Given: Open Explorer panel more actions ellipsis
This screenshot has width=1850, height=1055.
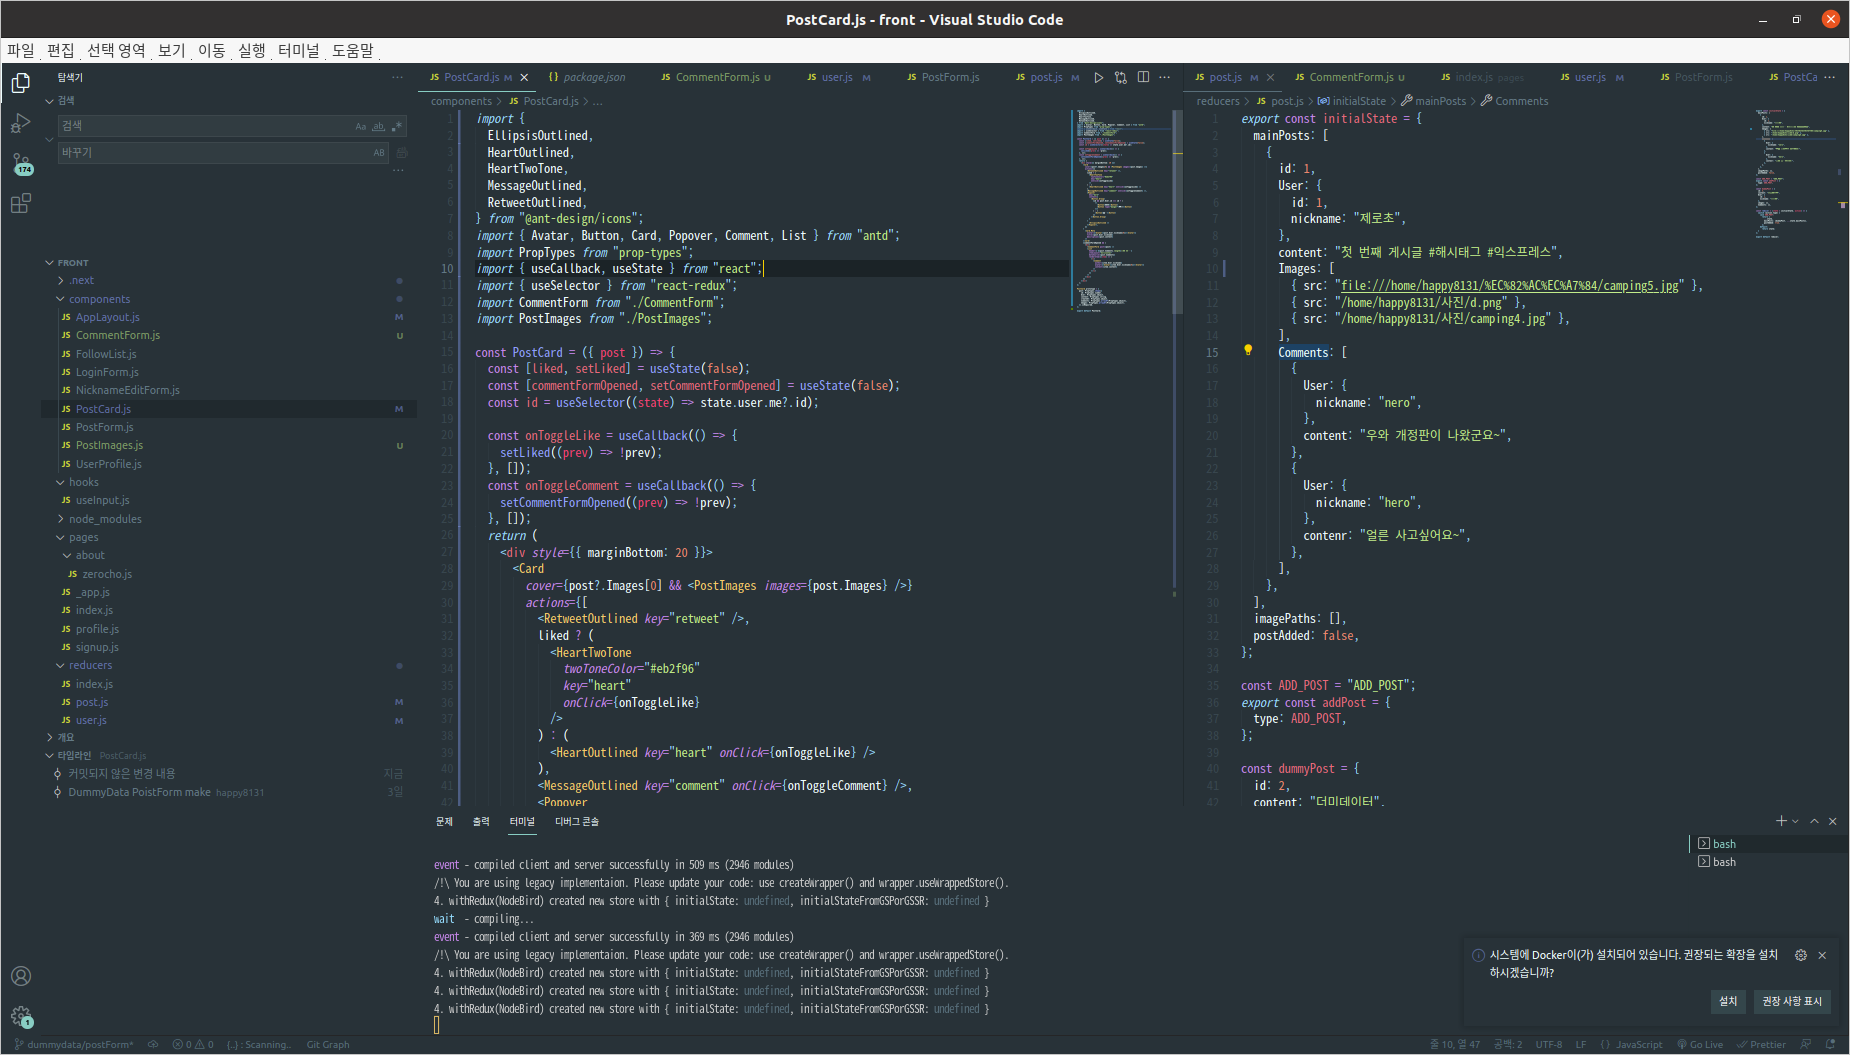Looking at the screenshot, I should pyautogui.click(x=398, y=77).
